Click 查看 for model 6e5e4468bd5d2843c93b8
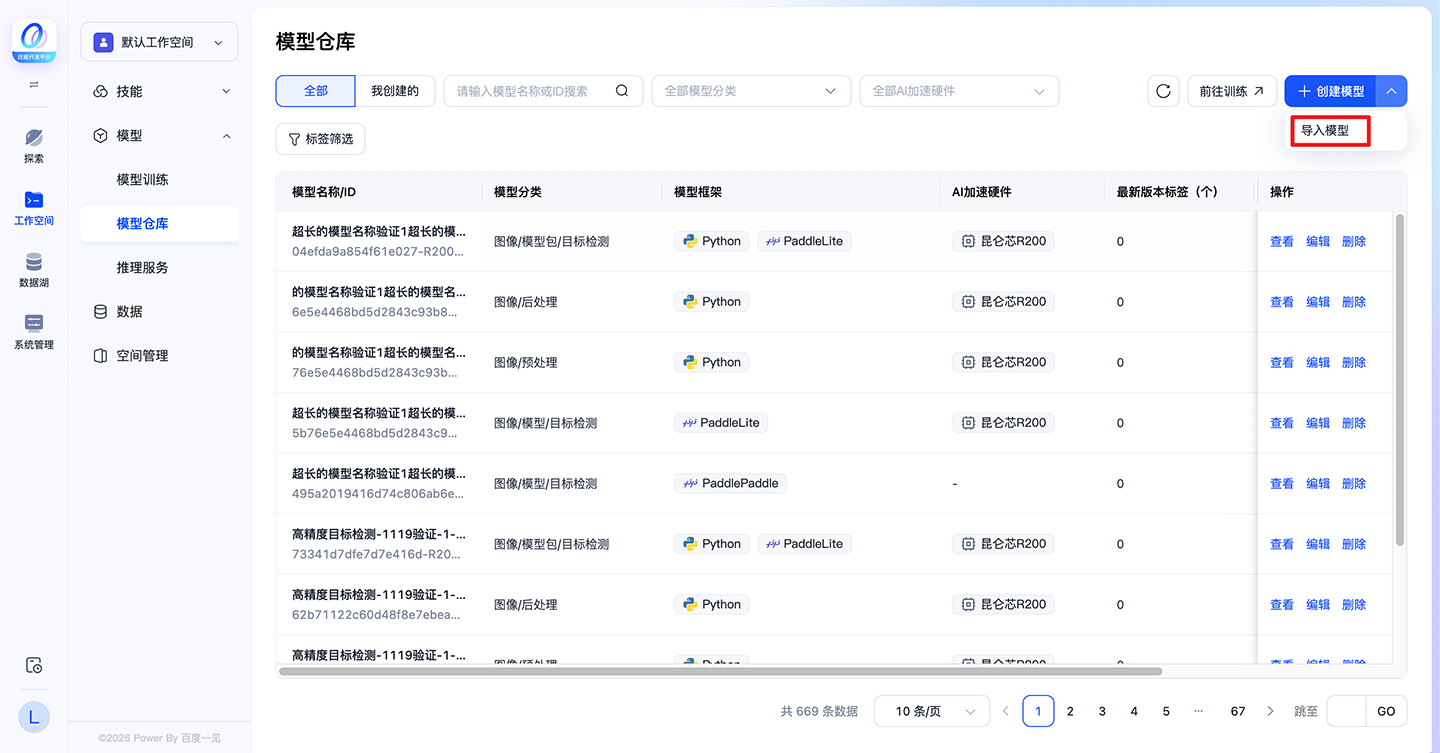 tap(1282, 302)
